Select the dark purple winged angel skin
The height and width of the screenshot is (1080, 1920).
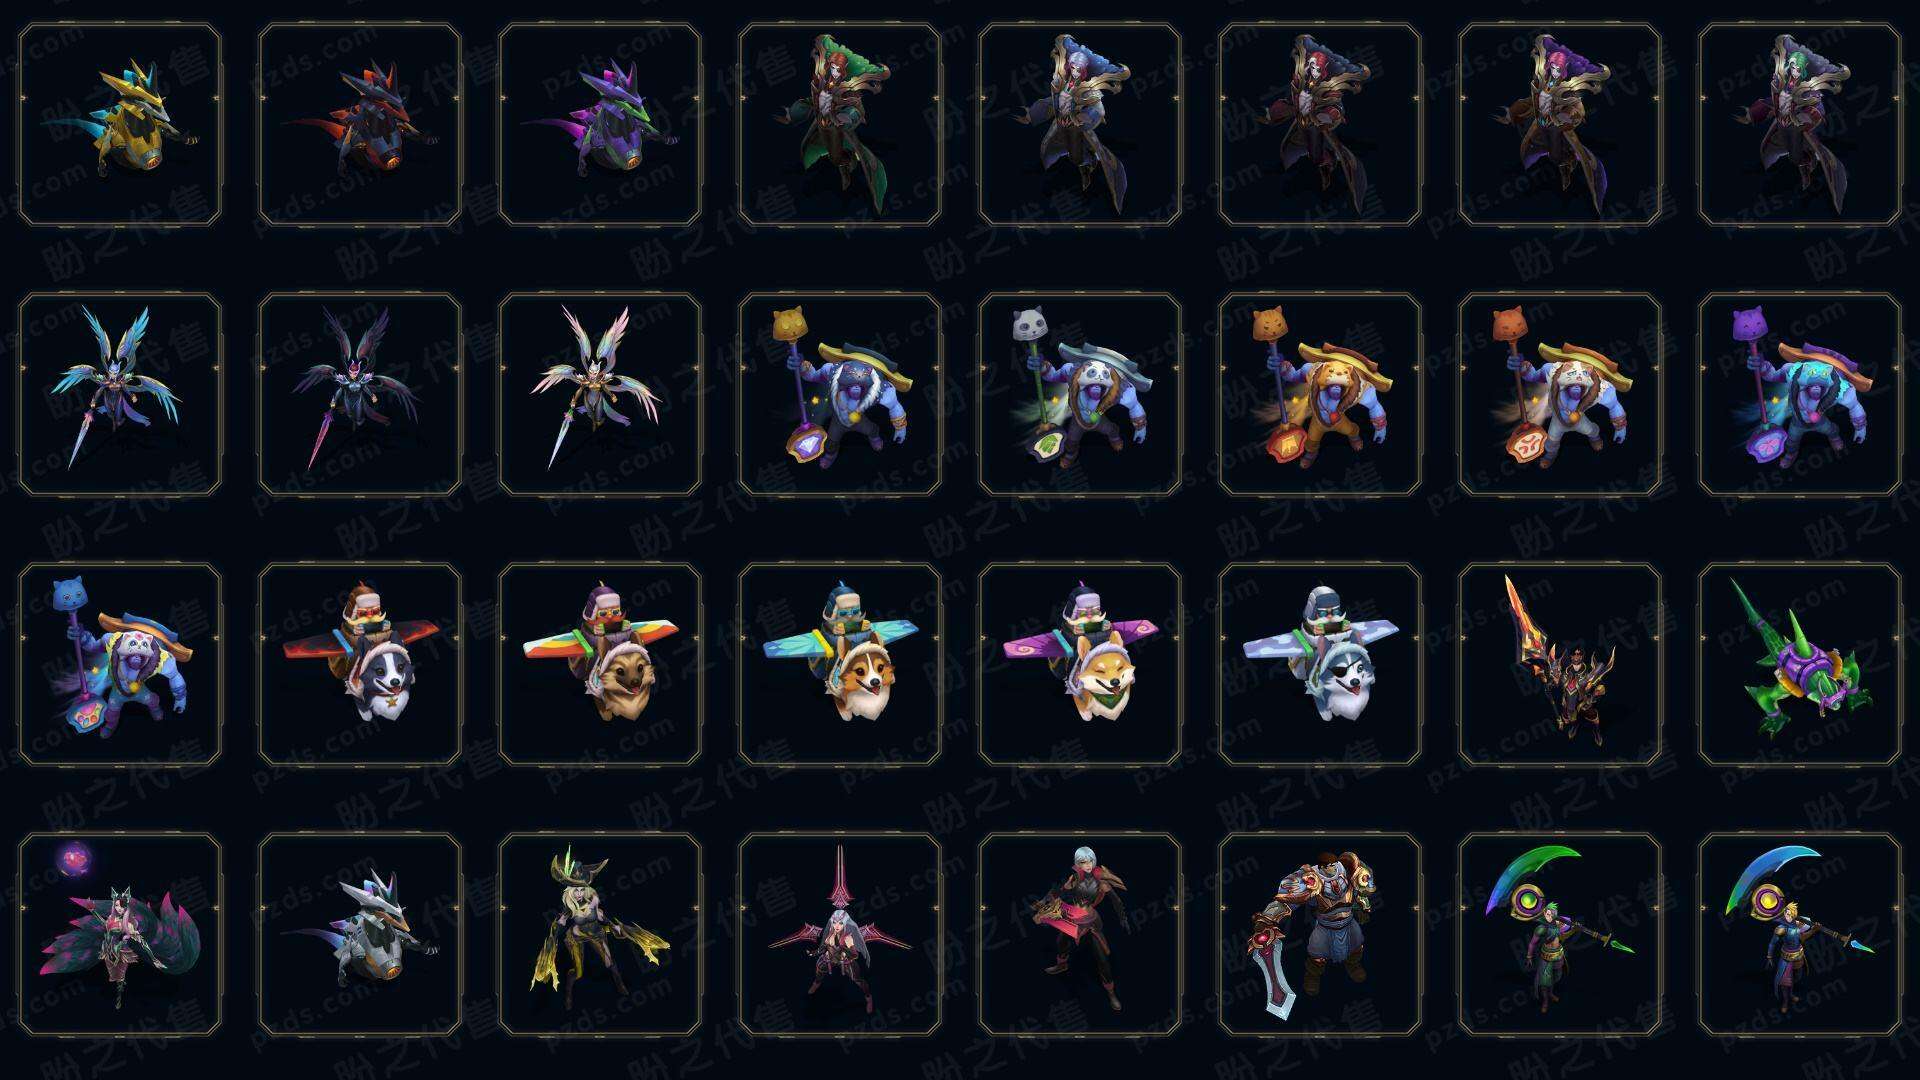pos(360,394)
